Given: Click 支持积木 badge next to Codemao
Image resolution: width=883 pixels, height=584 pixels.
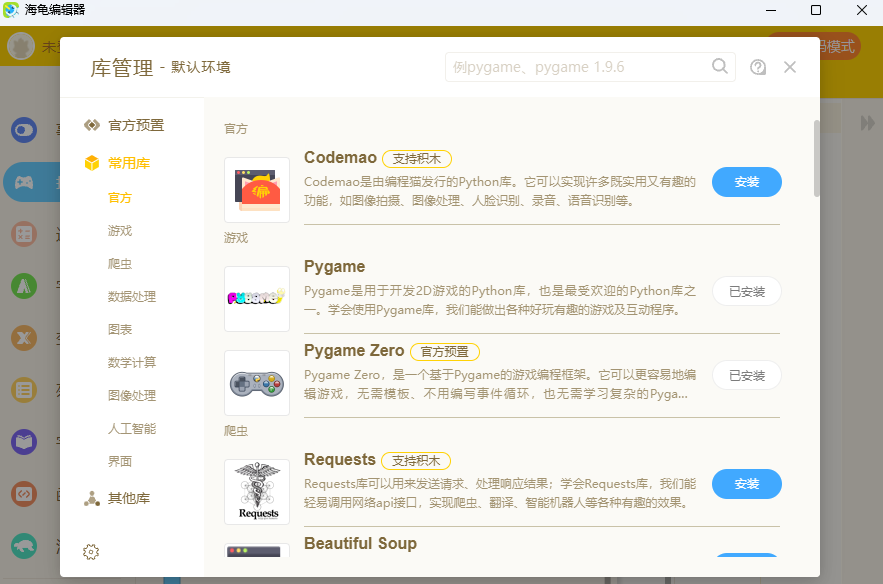Looking at the screenshot, I should [x=417, y=159].
